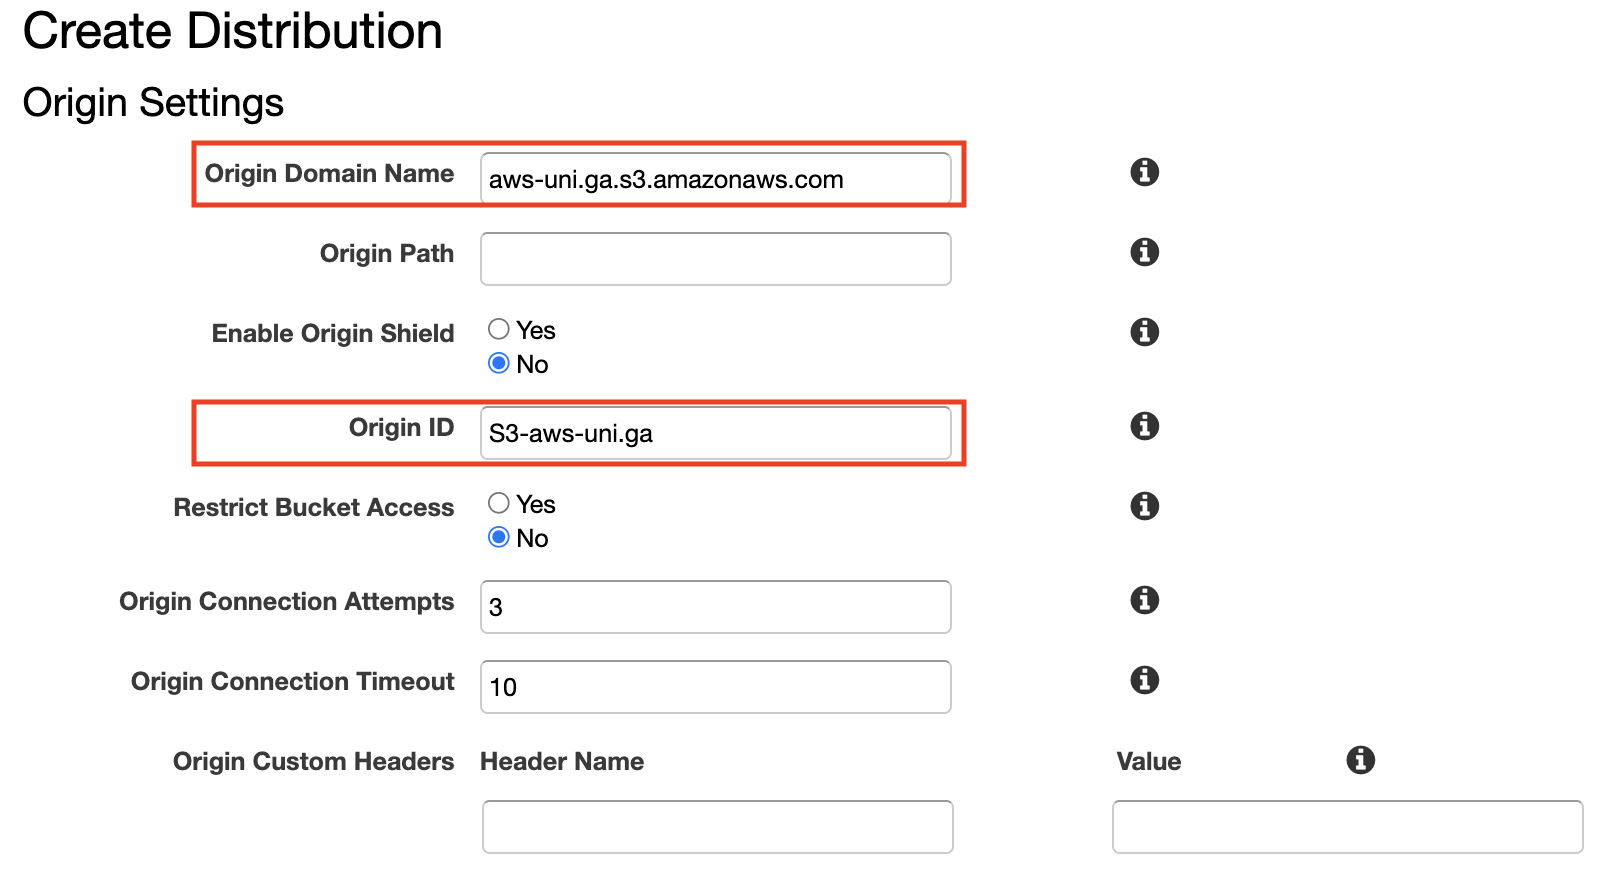Click the custom Header Name input

click(x=718, y=827)
